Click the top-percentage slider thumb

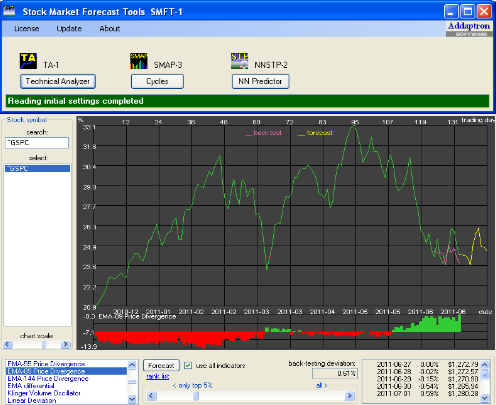pyautogui.click(x=196, y=396)
